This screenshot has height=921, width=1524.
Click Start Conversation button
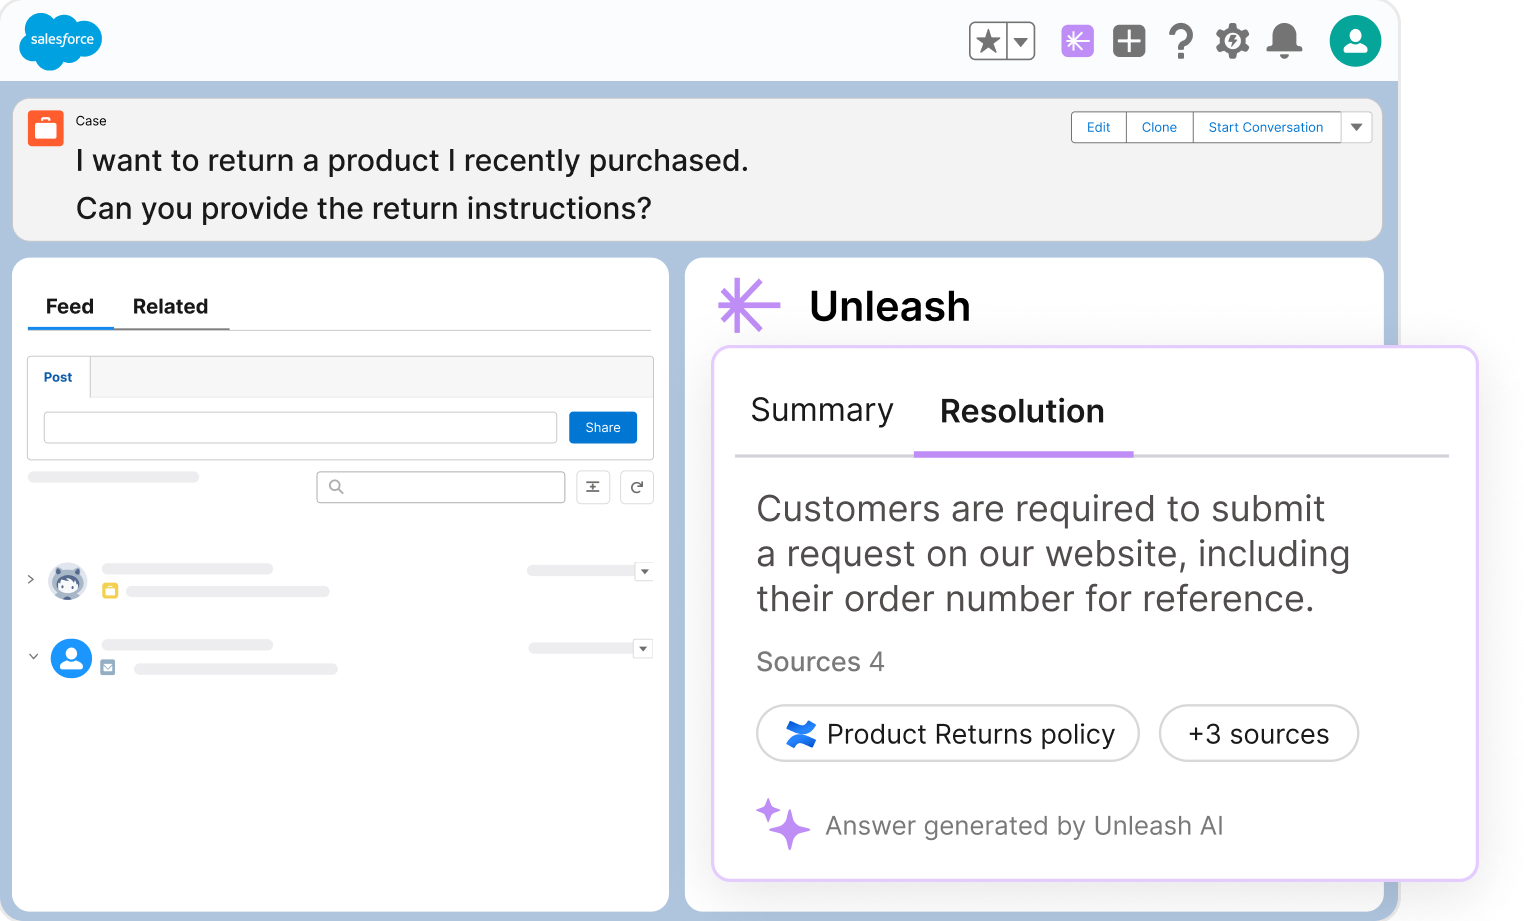1266,127
